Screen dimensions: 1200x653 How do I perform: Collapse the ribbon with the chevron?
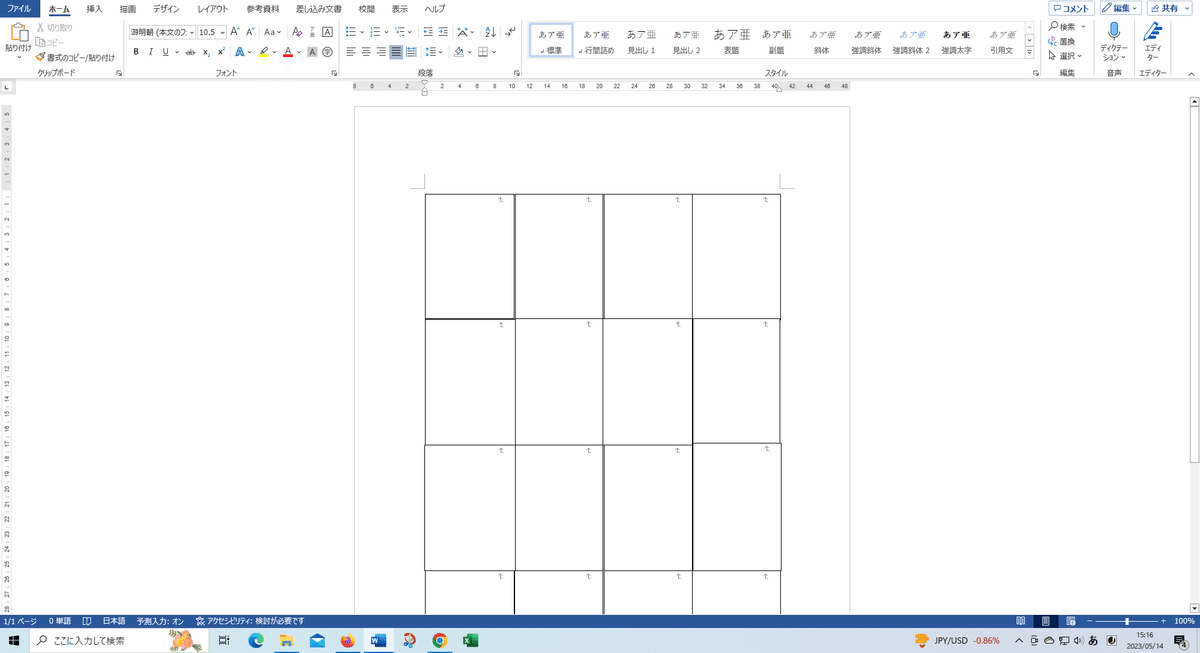[1189, 74]
